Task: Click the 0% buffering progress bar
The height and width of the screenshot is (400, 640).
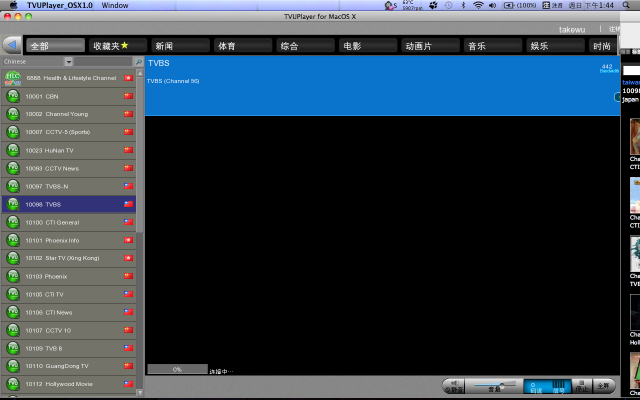Action: (178, 369)
